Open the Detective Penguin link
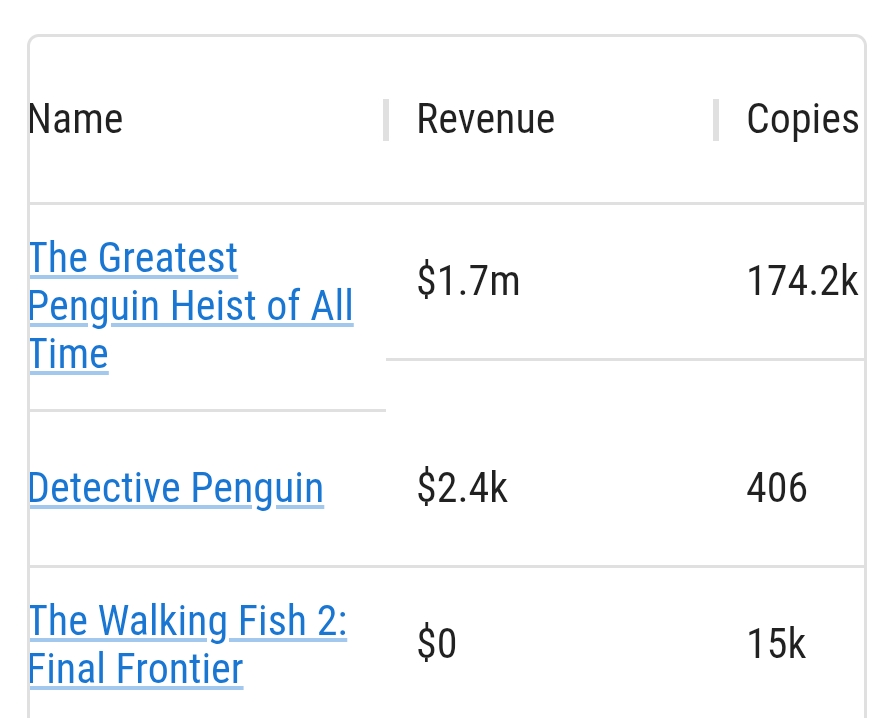This screenshot has height=718, width=879. click(176, 488)
